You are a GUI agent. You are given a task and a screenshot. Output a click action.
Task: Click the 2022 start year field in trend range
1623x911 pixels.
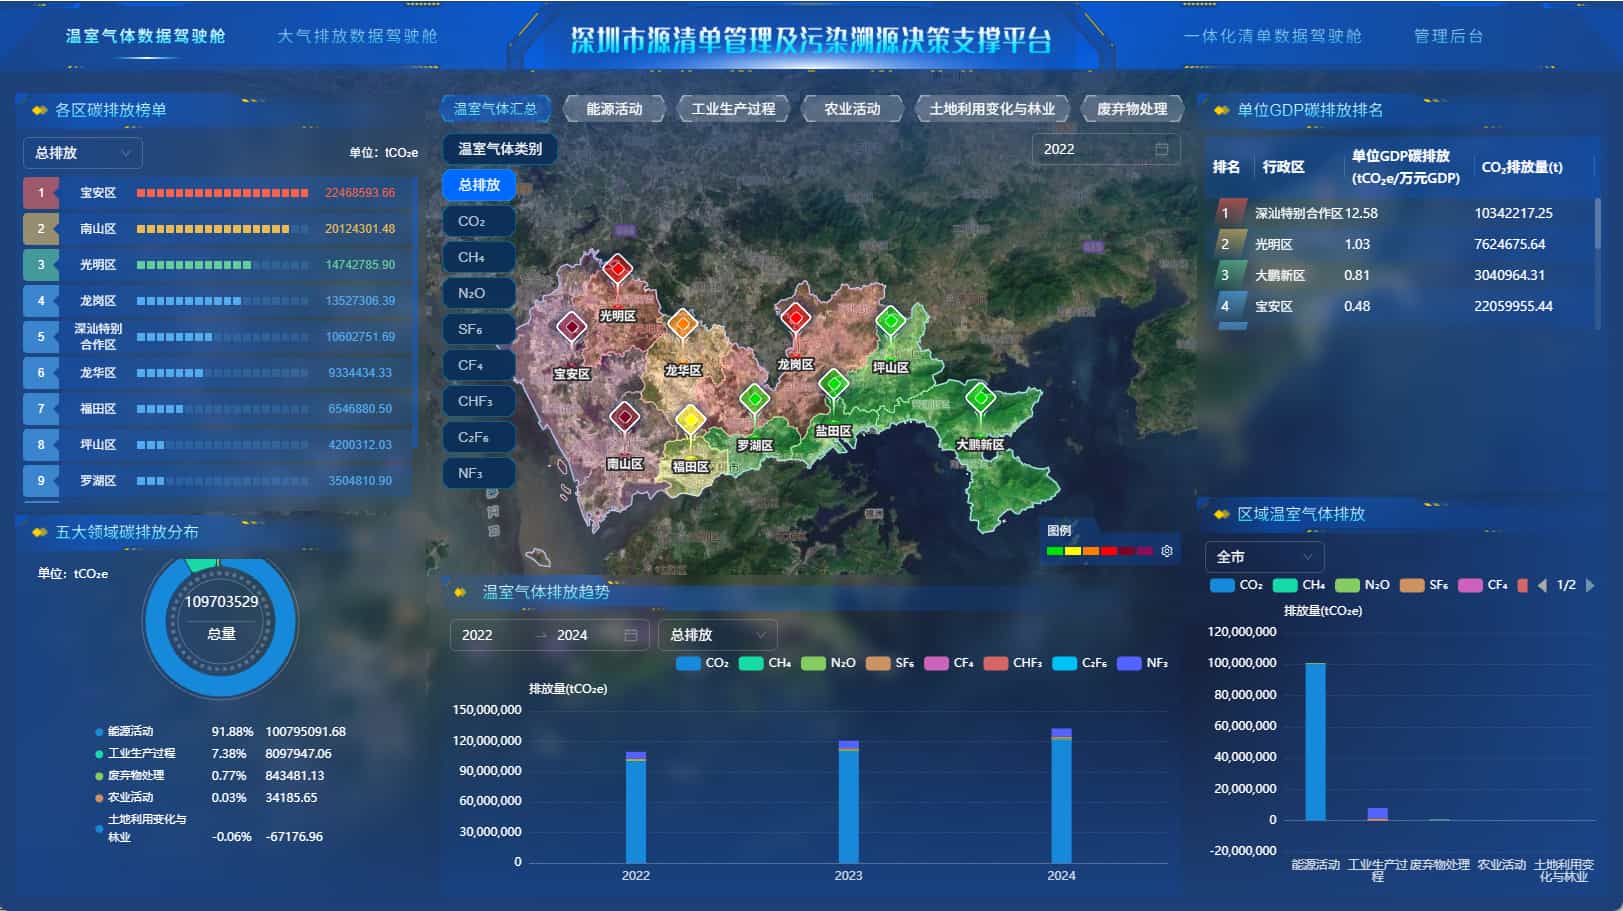pos(478,634)
